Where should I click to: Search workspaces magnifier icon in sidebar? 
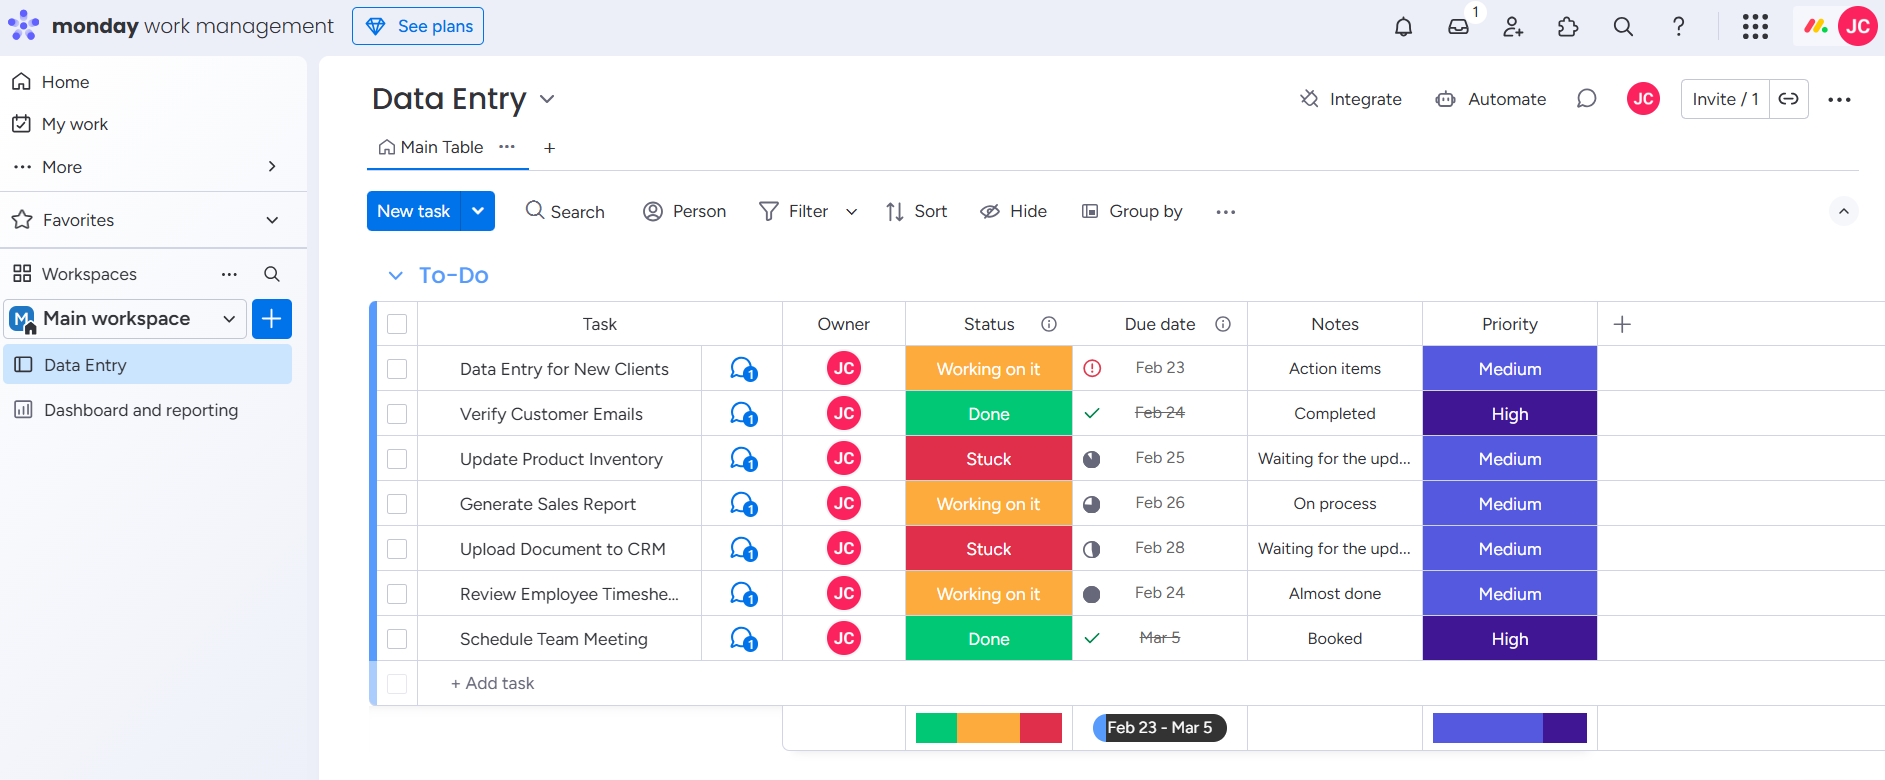[x=271, y=274]
